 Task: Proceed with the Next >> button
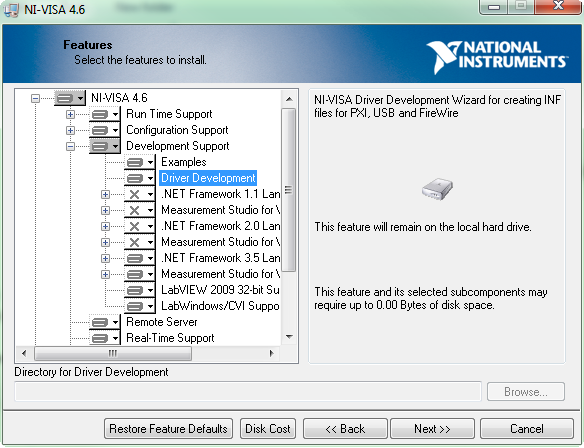click(432, 429)
